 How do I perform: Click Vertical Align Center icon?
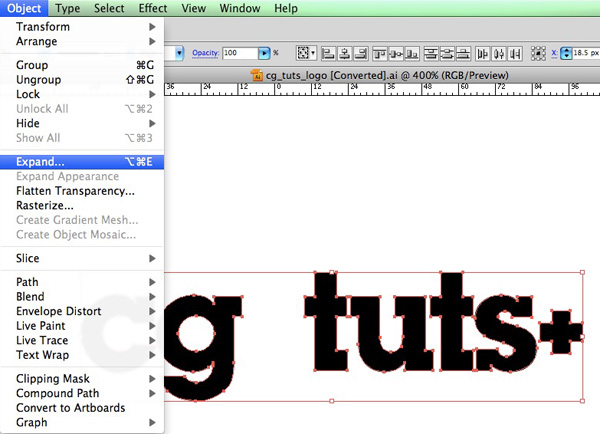pyautogui.click(x=396, y=54)
